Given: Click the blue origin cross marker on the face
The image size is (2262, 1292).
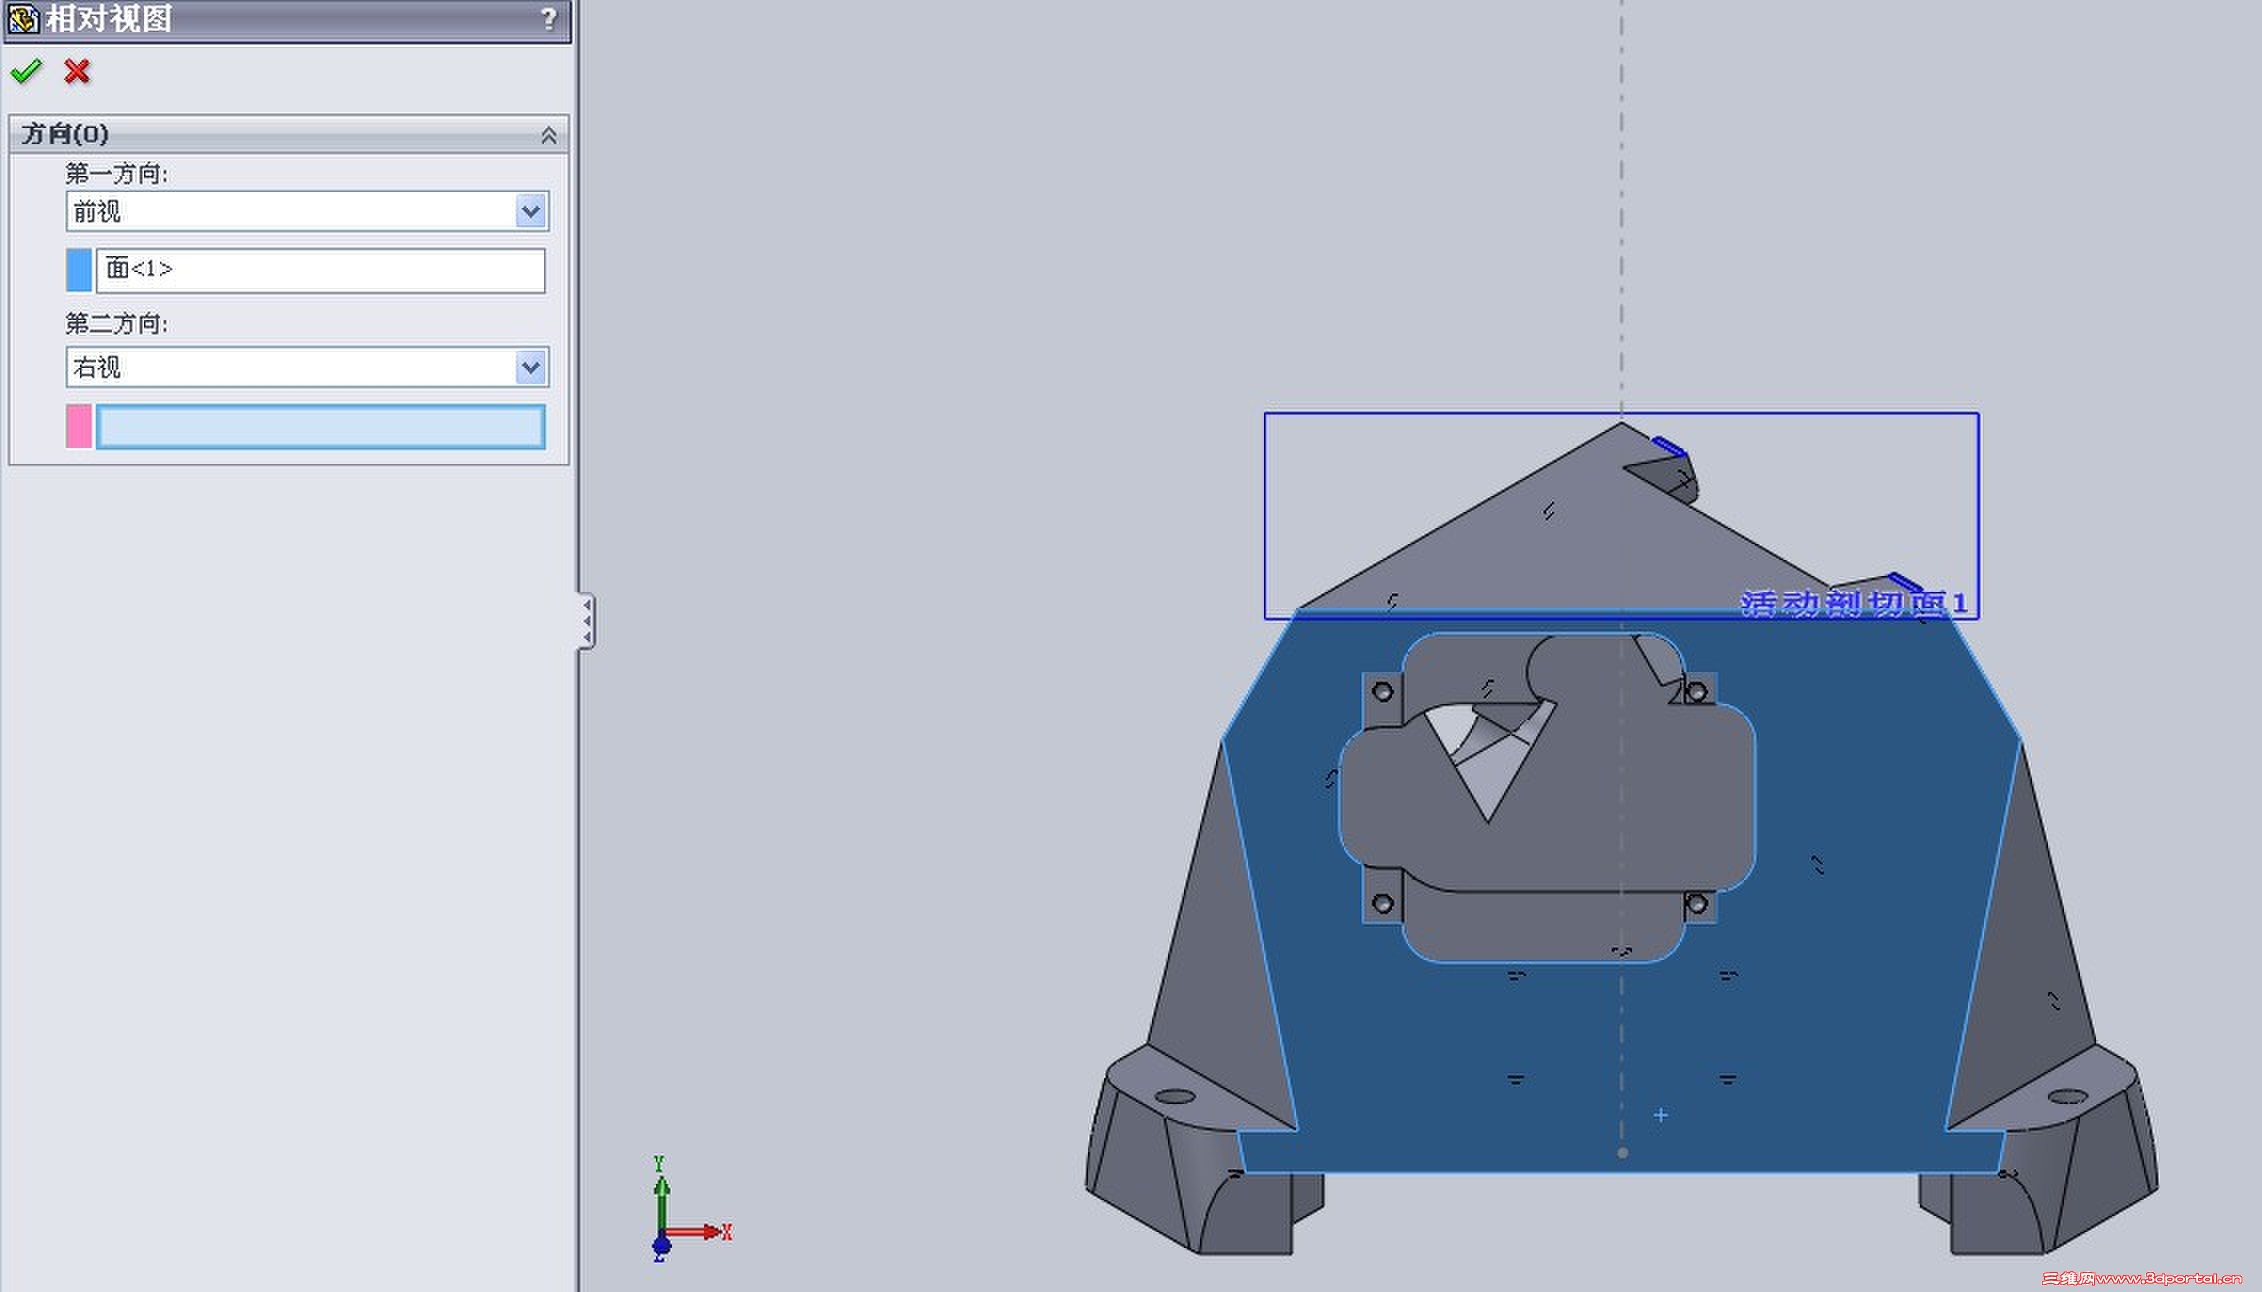Looking at the screenshot, I should [1660, 1115].
